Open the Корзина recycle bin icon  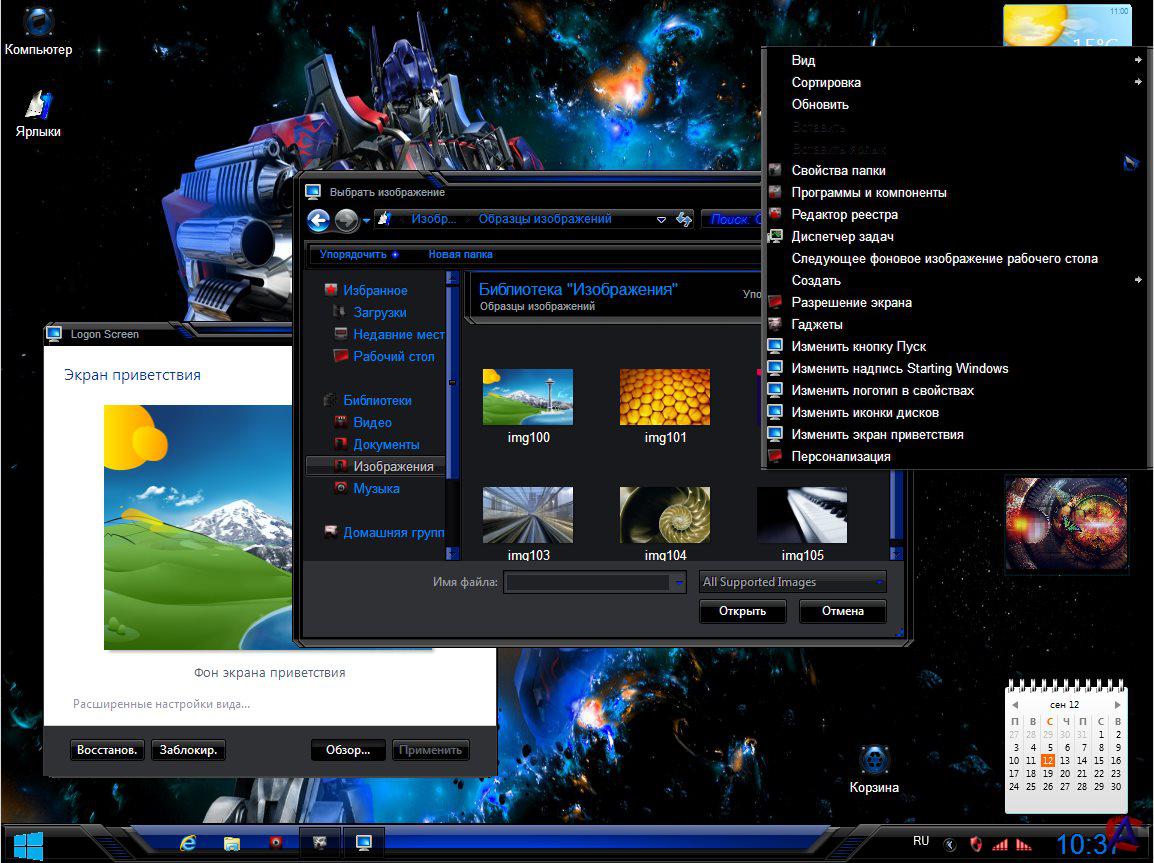click(x=874, y=769)
